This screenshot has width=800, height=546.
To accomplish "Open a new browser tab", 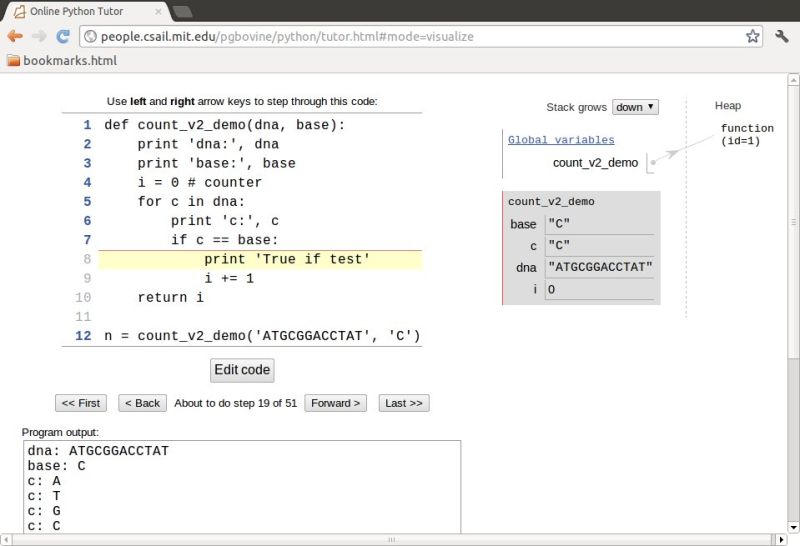I will tap(182, 11).
